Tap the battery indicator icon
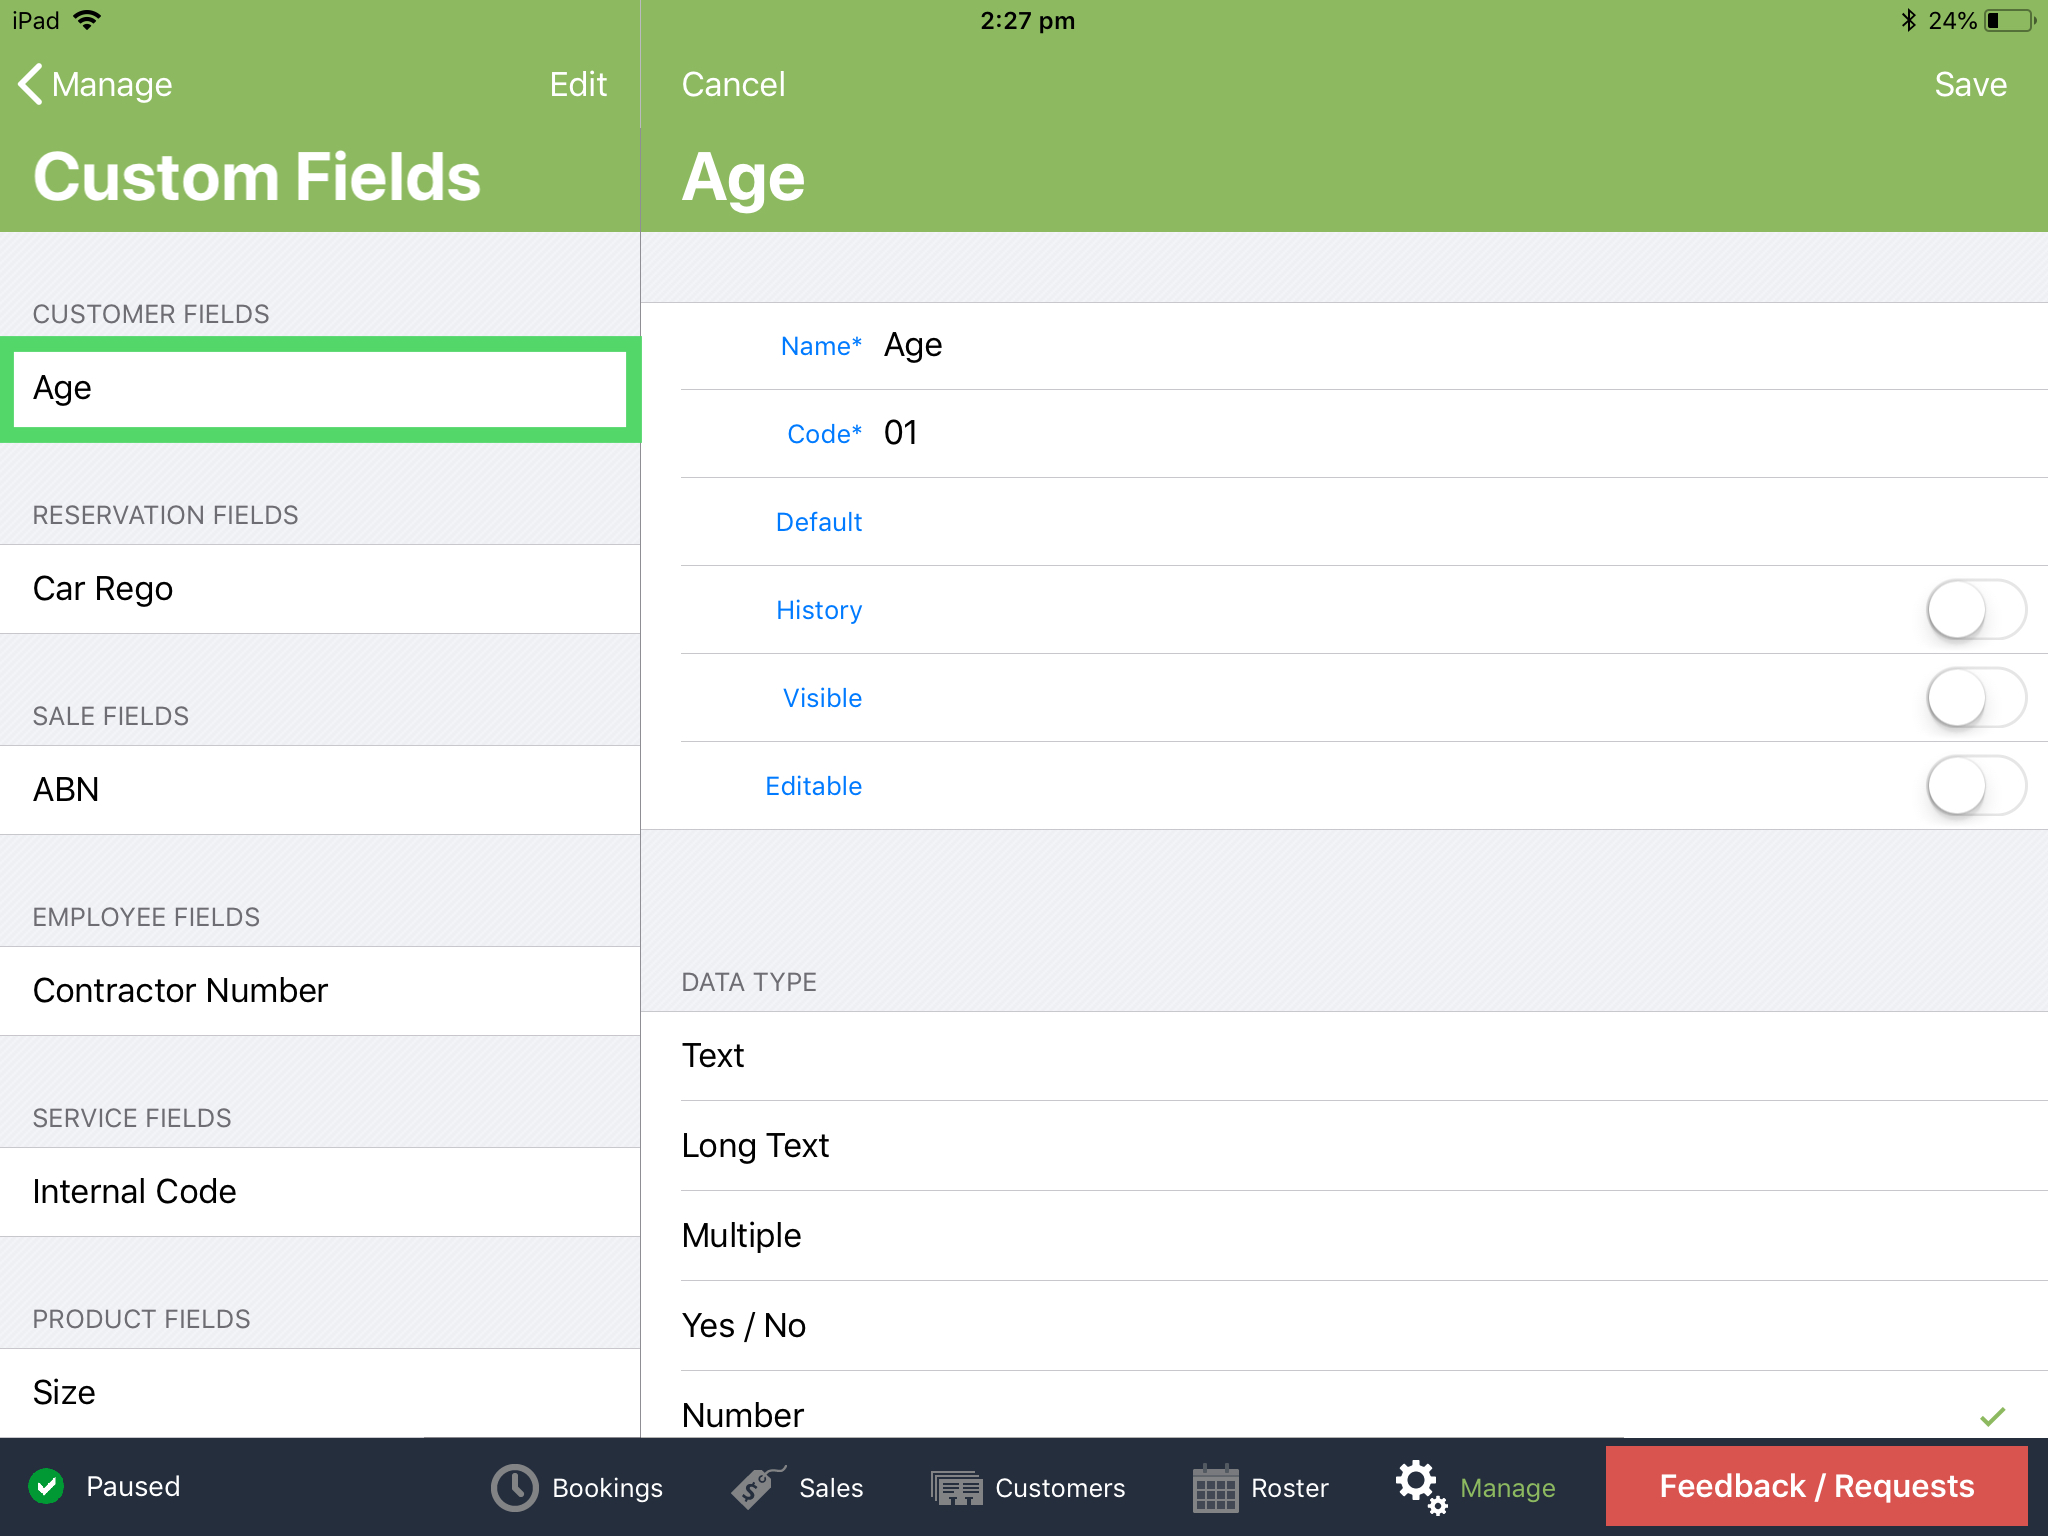Image resolution: width=2048 pixels, height=1536 pixels. (x=2011, y=20)
